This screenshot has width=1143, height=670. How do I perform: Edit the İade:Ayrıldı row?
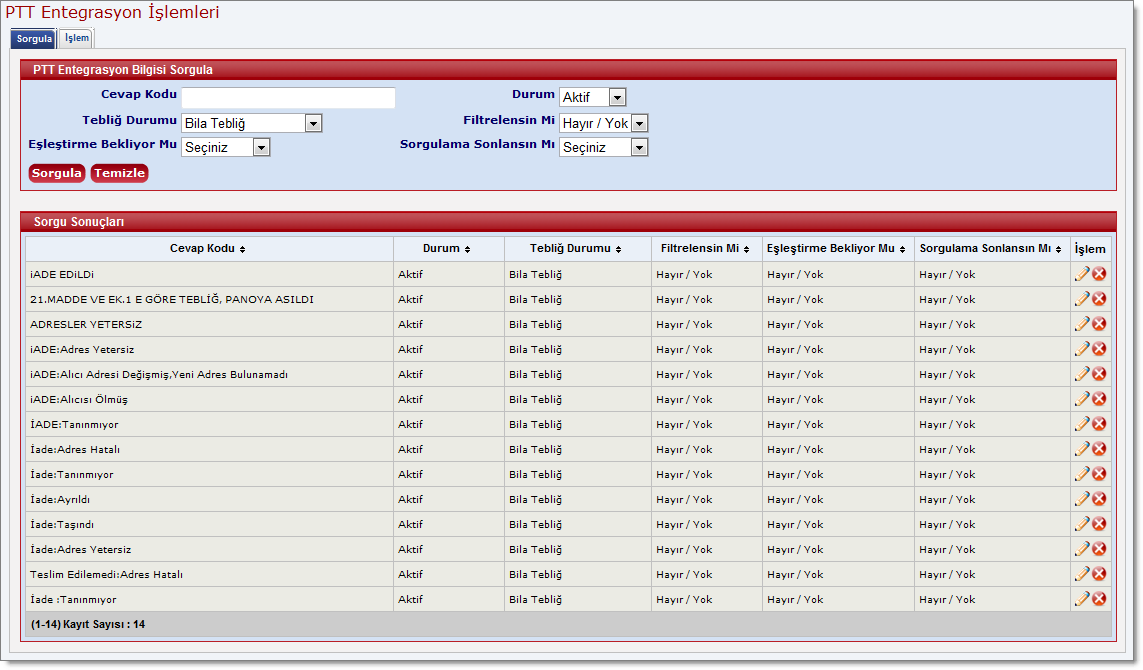click(x=1082, y=499)
